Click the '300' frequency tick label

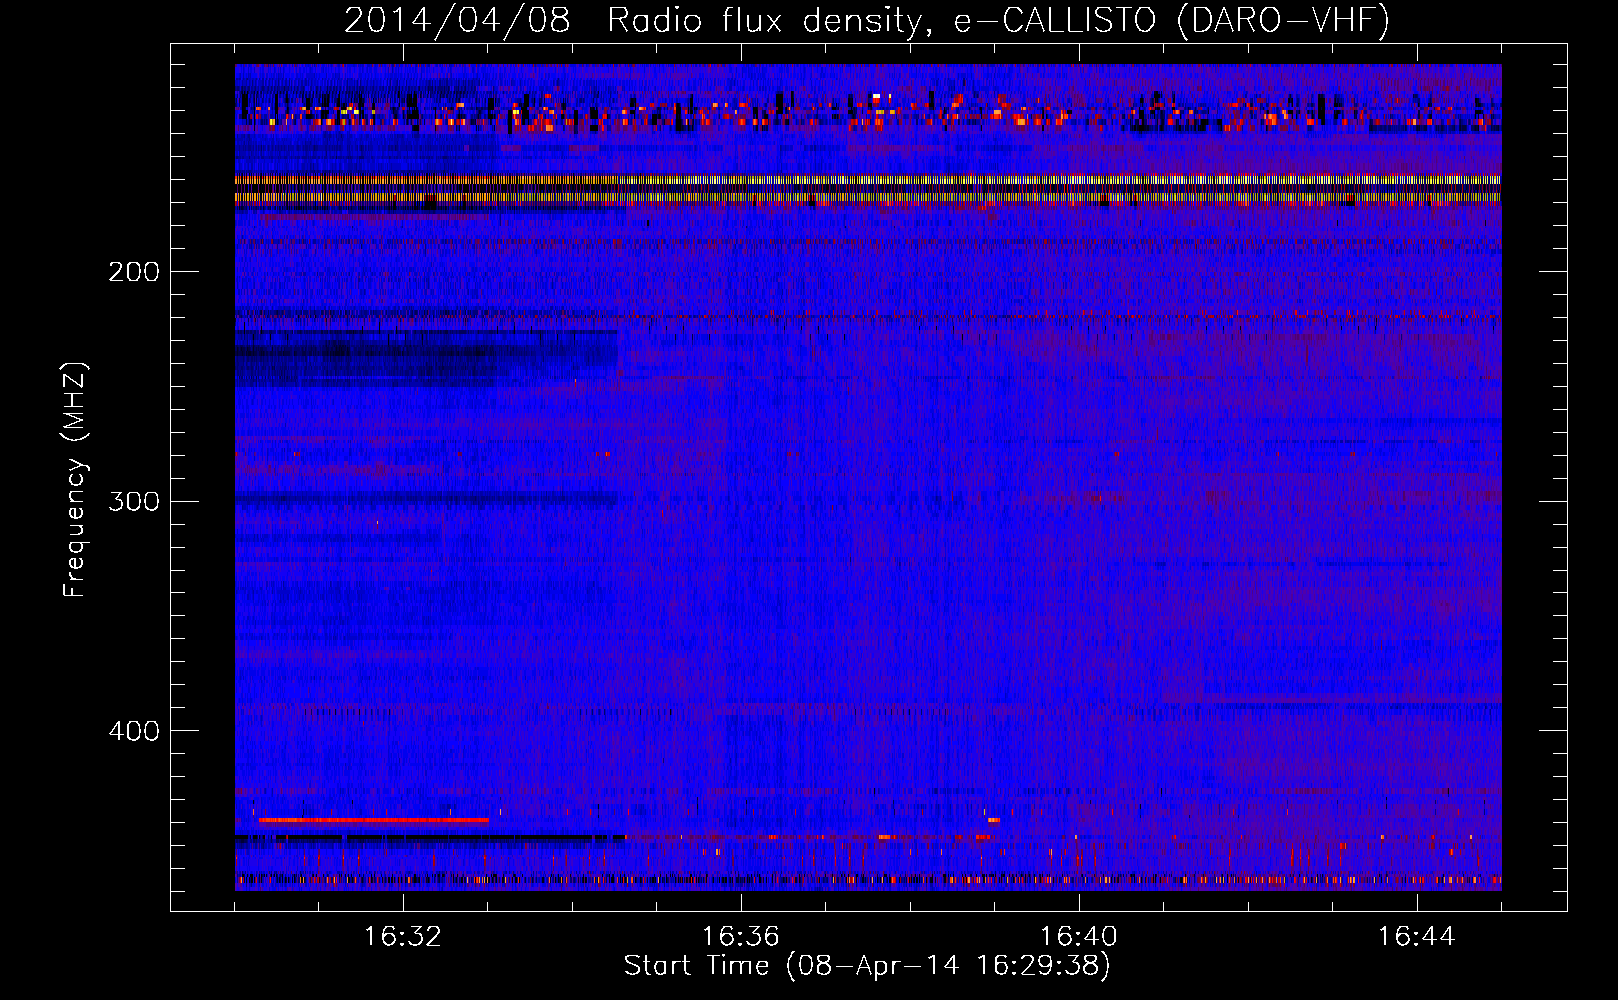tap(134, 501)
